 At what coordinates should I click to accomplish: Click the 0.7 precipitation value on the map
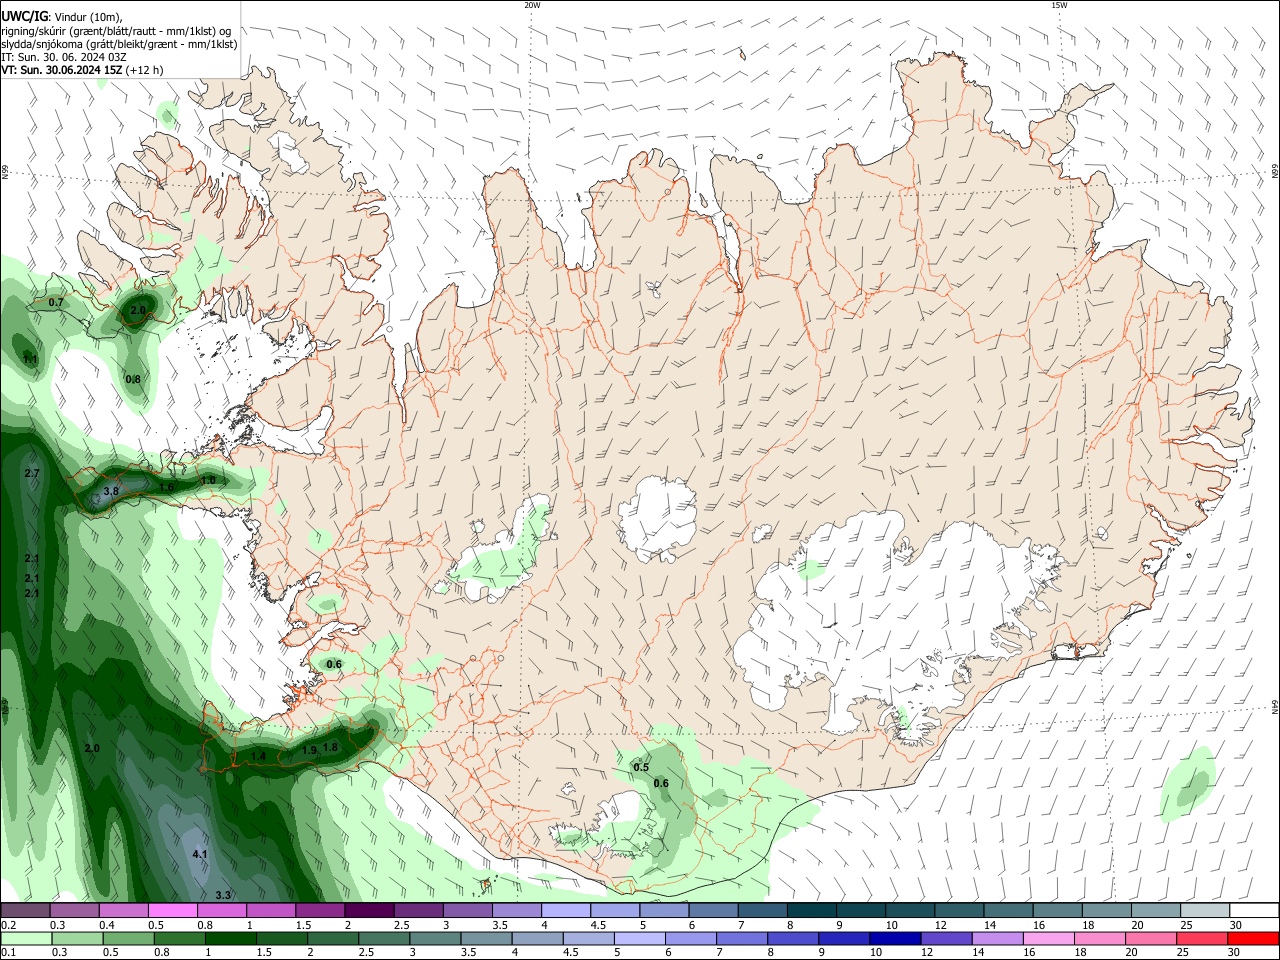point(56,302)
